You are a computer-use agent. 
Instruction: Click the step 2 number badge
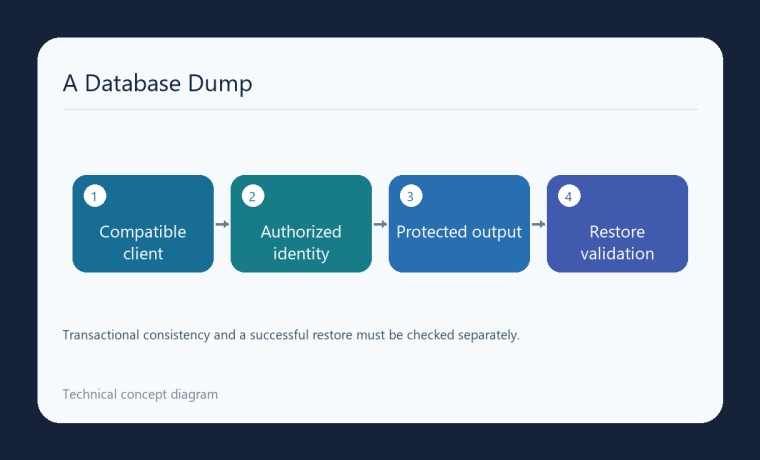(x=253, y=196)
